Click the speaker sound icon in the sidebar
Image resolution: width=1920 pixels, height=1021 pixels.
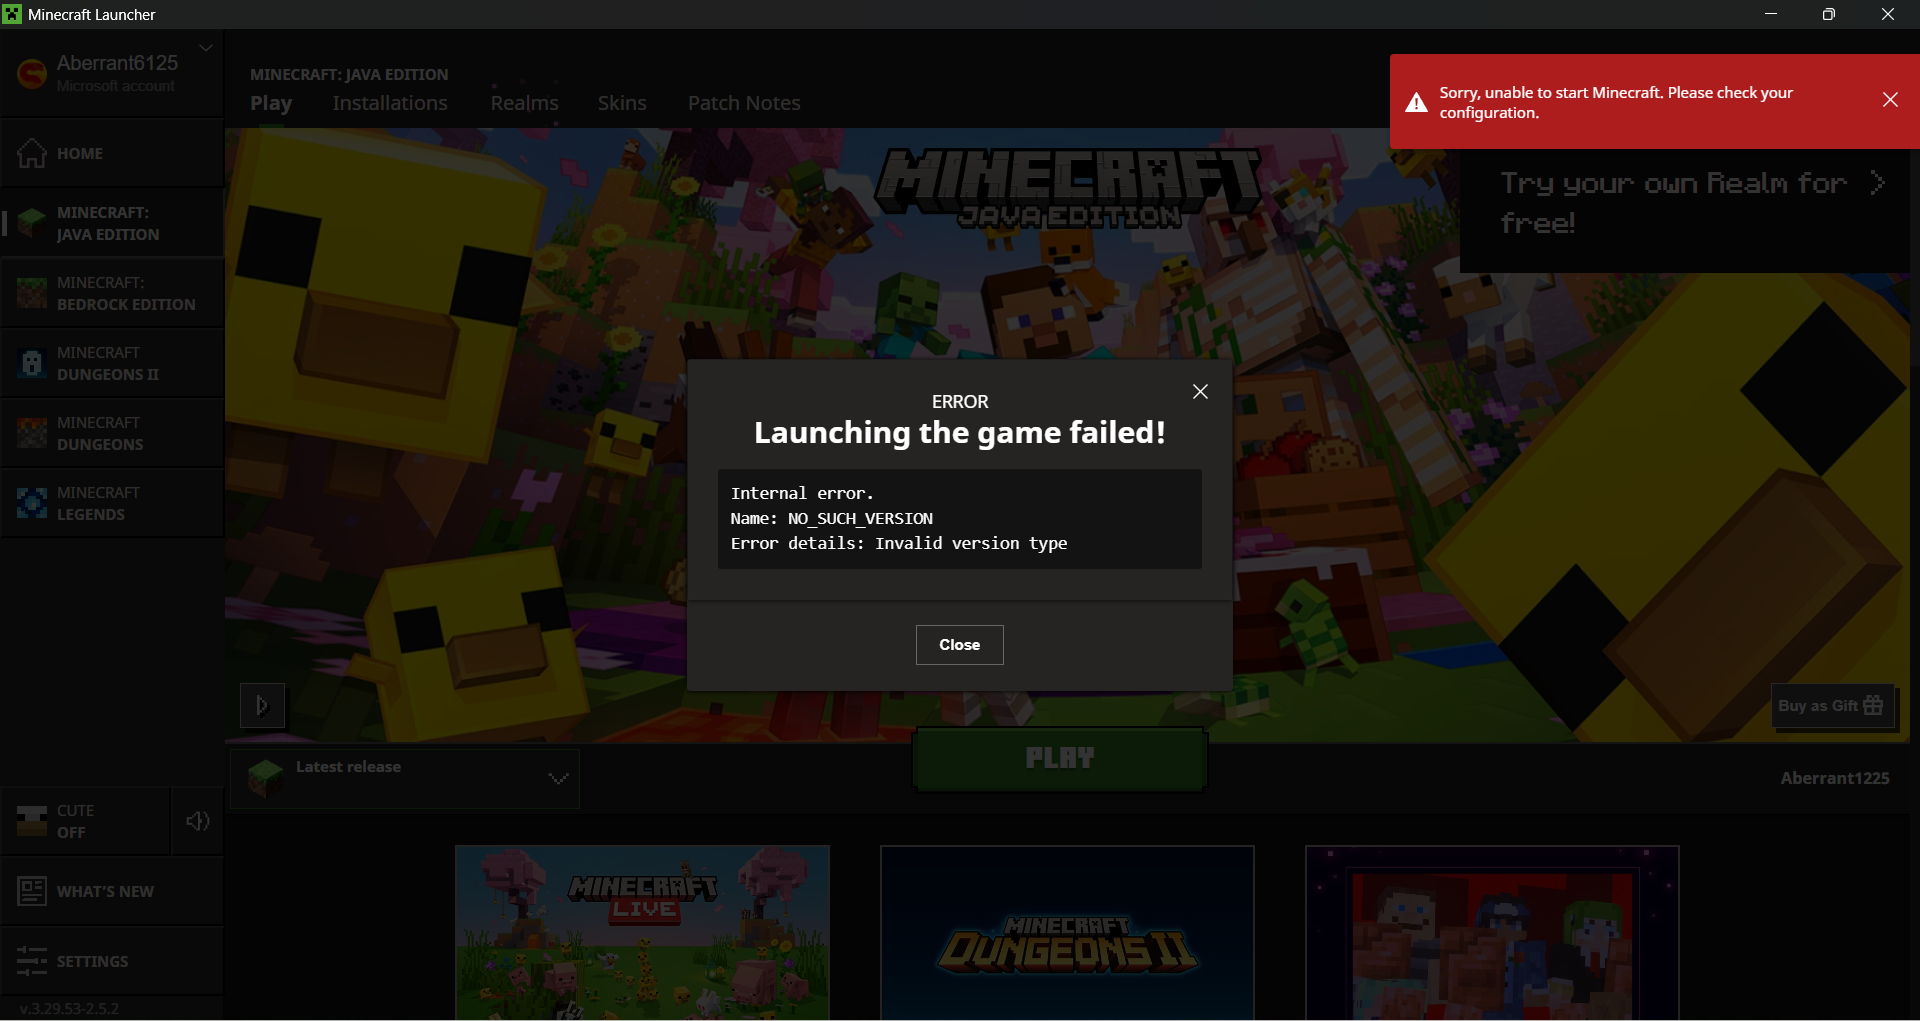[x=198, y=821]
